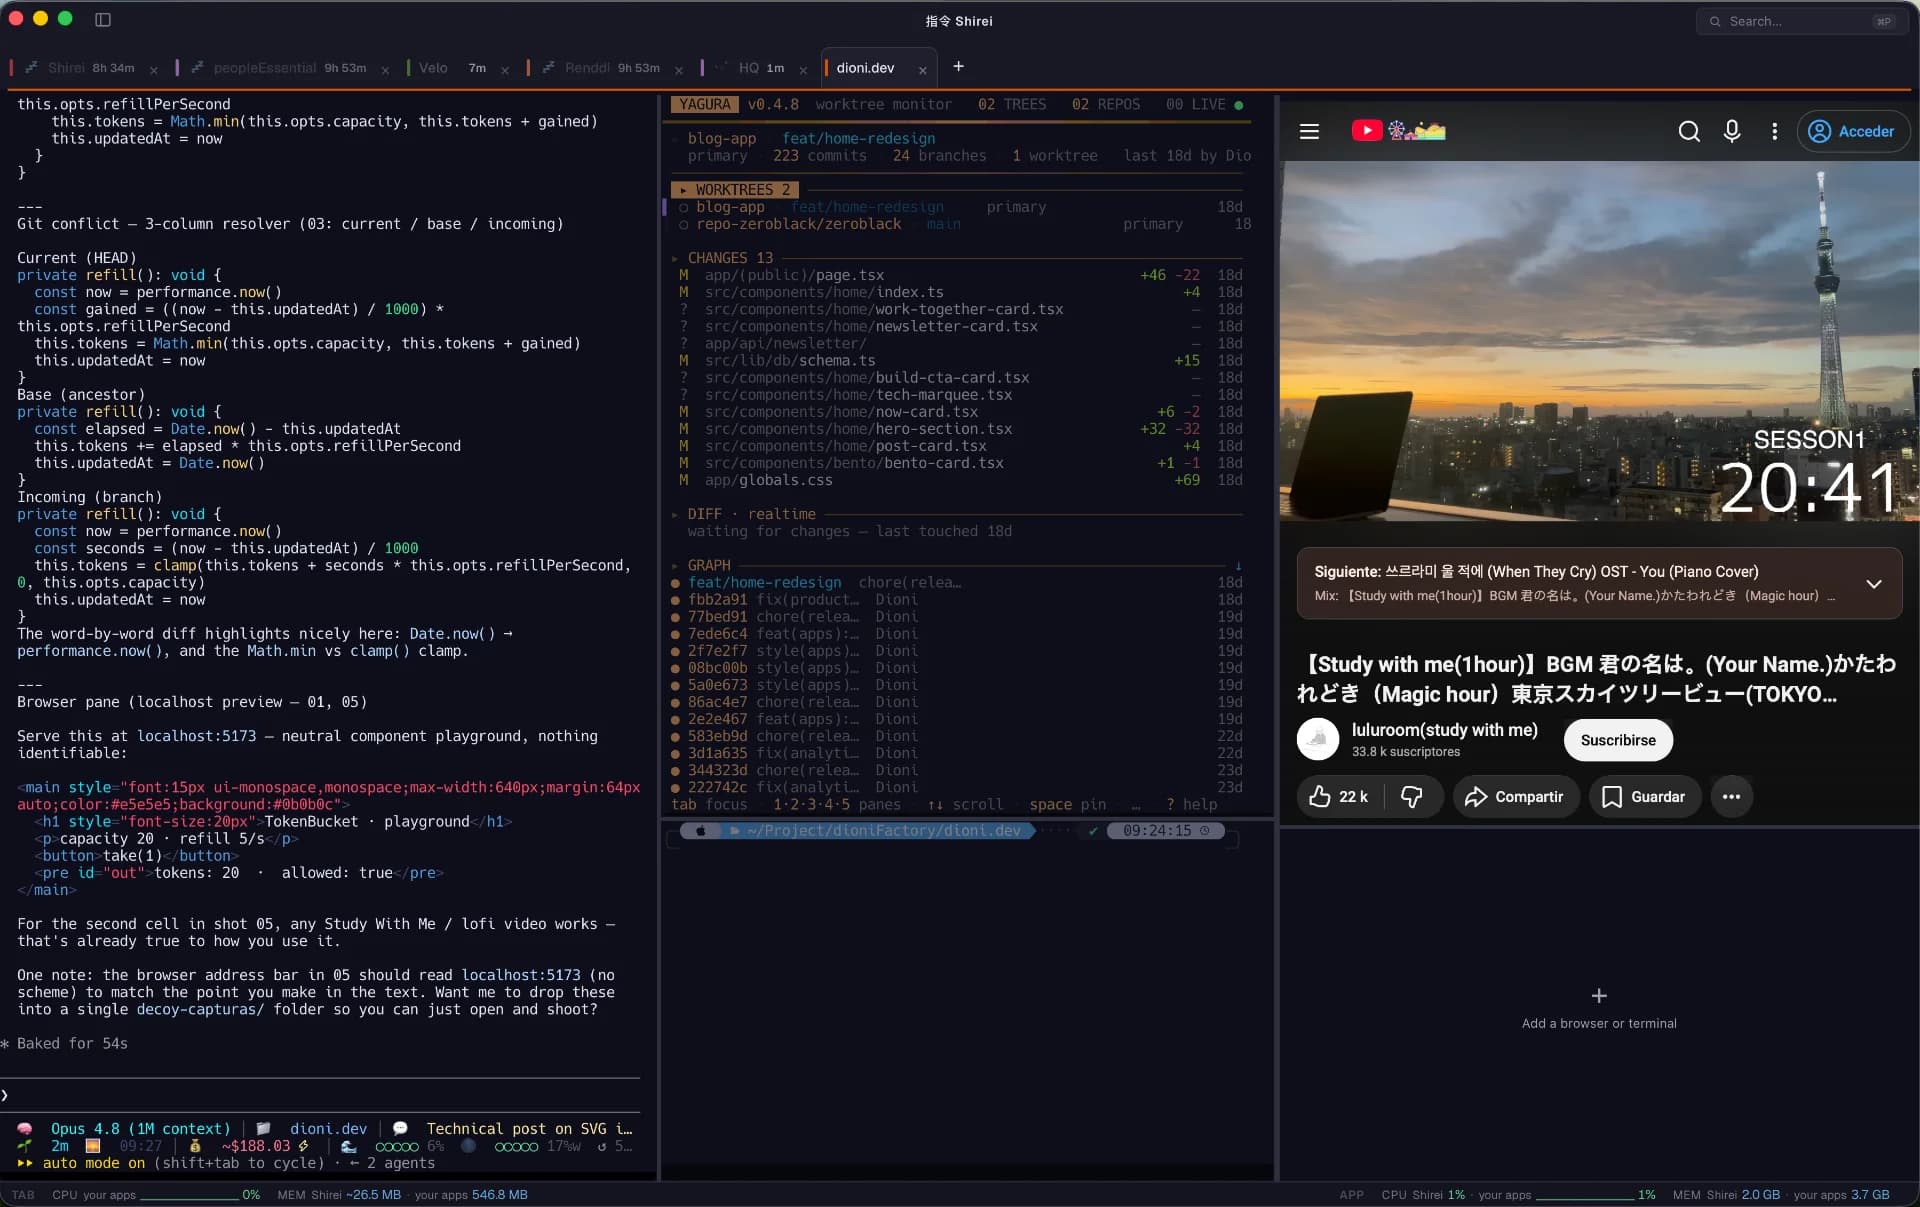Collapse the WORKTREES 2 section
This screenshot has width=1920, height=1207.
tap(734, 189)
